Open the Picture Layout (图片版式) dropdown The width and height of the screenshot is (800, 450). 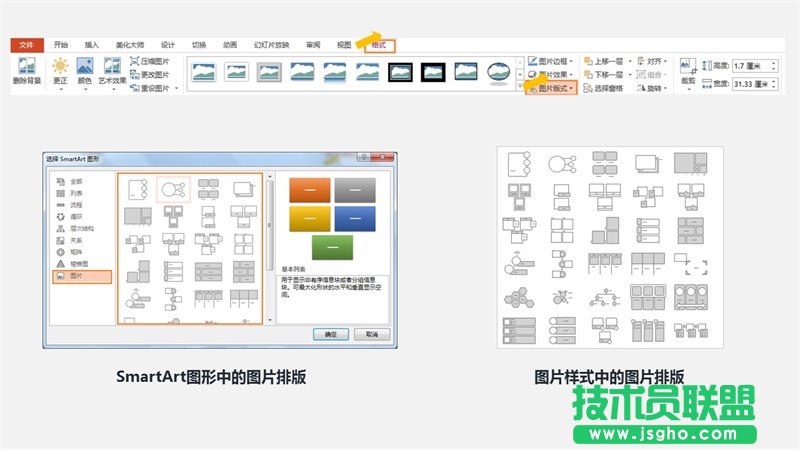click(551, 88)
